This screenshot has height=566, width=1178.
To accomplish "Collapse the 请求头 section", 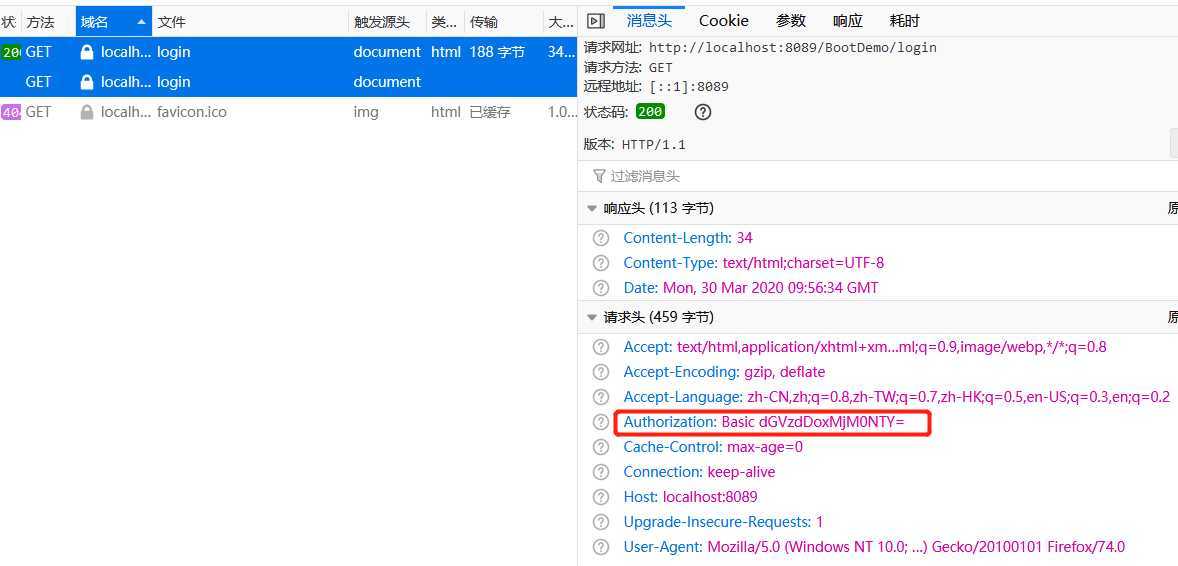I will point(592,318).
